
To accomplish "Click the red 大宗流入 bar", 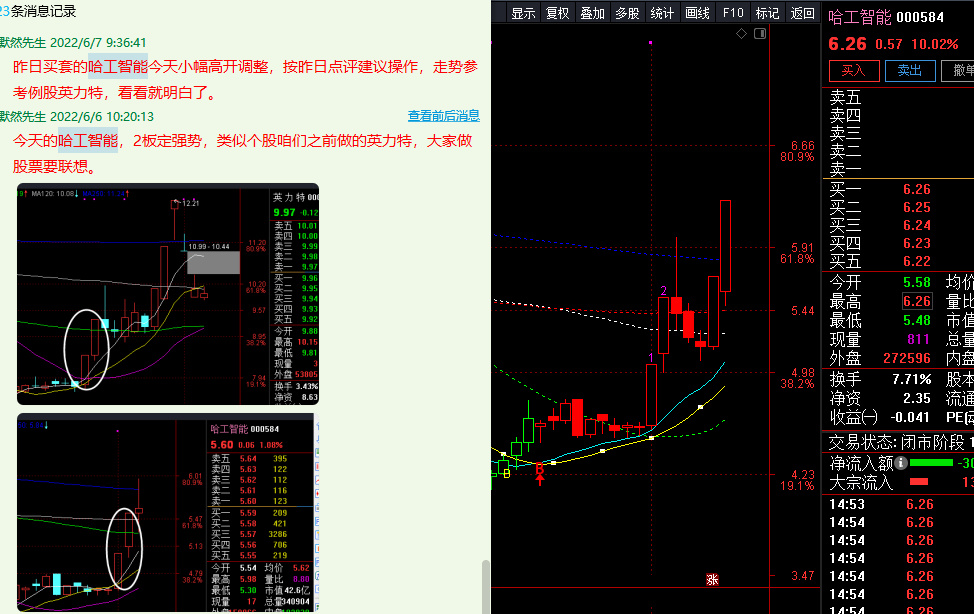I will click(919, 482).
